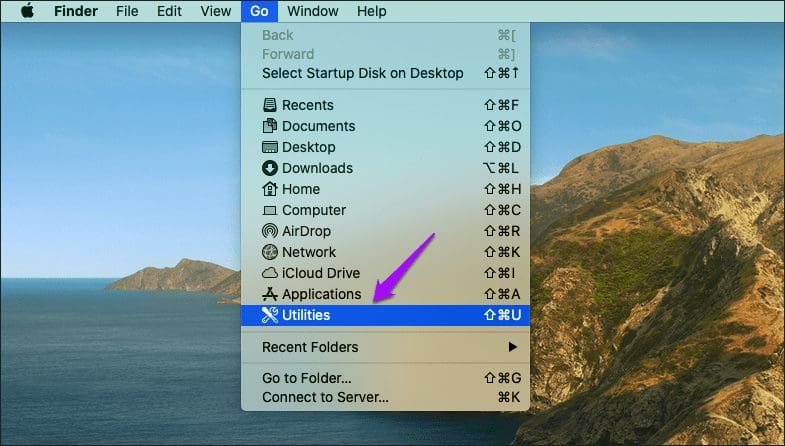This screenshot has width=785, height=446.
Task: Click the Downloads text label
Action: click(x=317, y=168)
